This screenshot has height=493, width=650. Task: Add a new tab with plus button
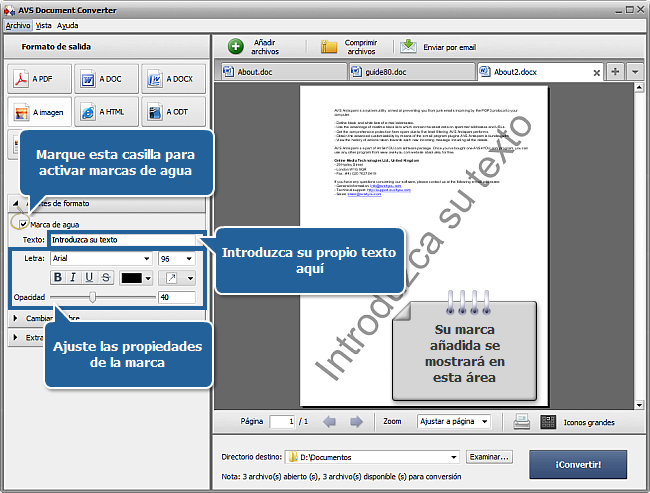tap(615, 71)
